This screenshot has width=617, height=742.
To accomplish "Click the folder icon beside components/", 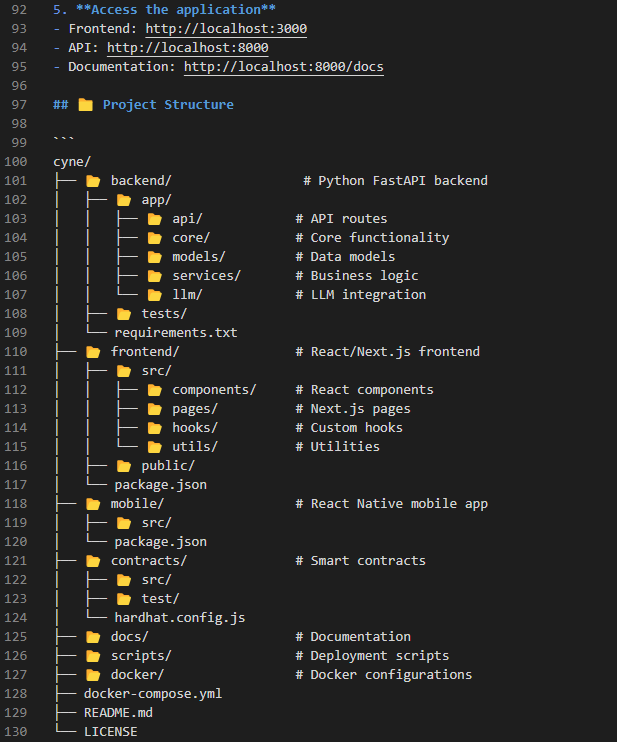I will coord(155,390).
